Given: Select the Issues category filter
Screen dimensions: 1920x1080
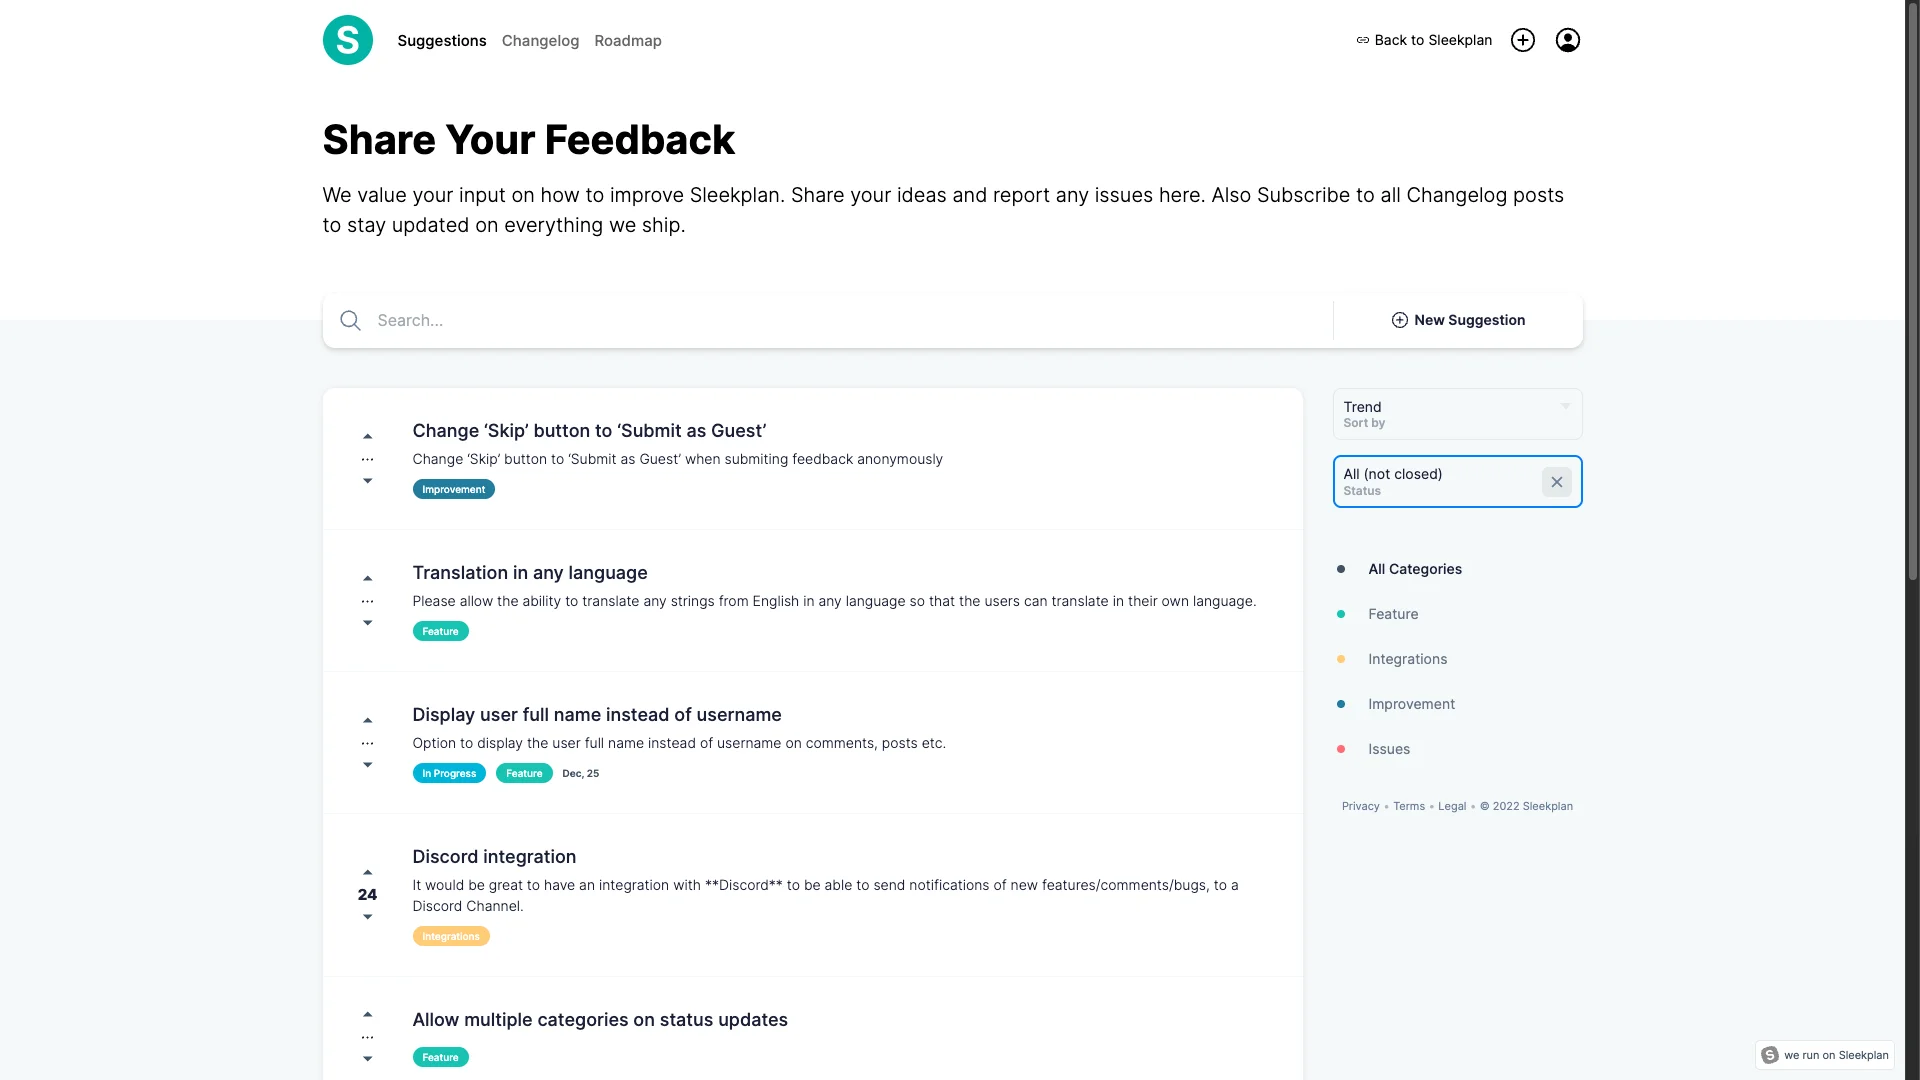Looking at the screenshot, I should (x=1389, y=749).
